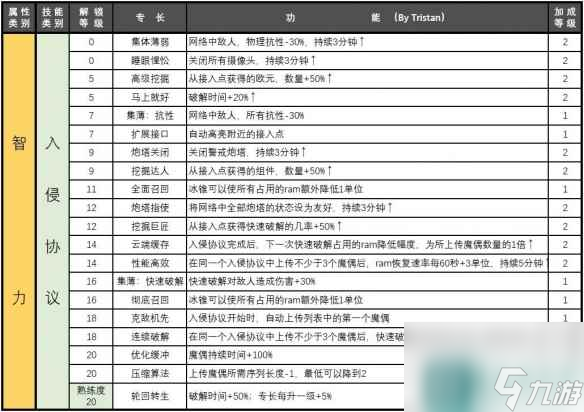Image resolution: width=584 pixels, height=412 pixels.
Task: Select the '扩展接口' specialty cell
Action: tap(150, 134)
